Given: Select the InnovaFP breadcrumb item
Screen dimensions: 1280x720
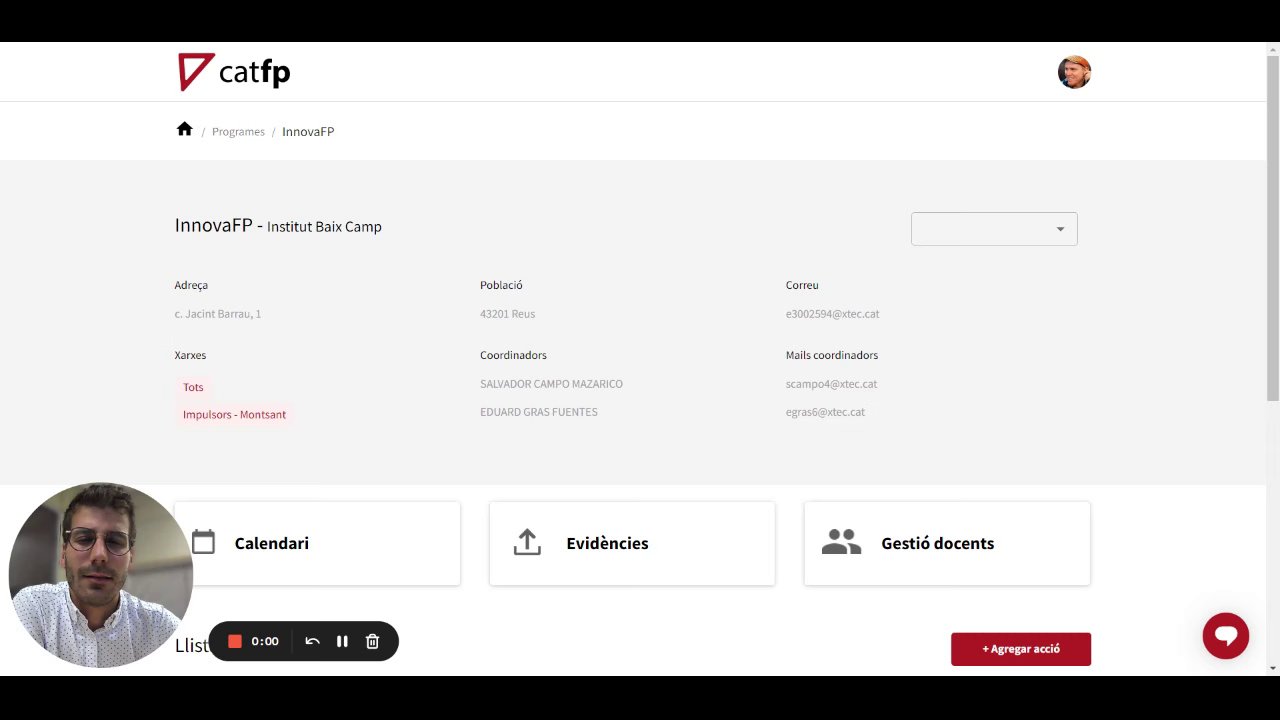Looking at the screenshot, I should pyautogui.click(x=308, y=132).
